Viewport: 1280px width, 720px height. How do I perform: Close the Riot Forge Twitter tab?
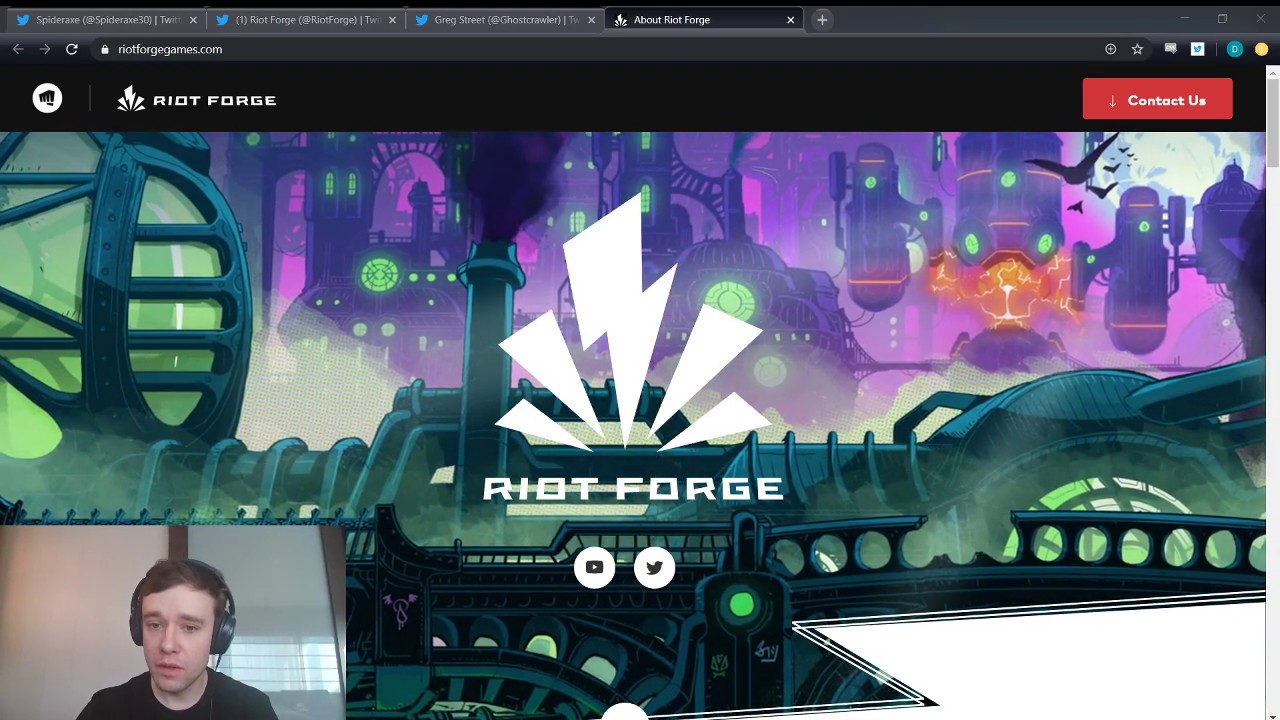tap(392, 20)
